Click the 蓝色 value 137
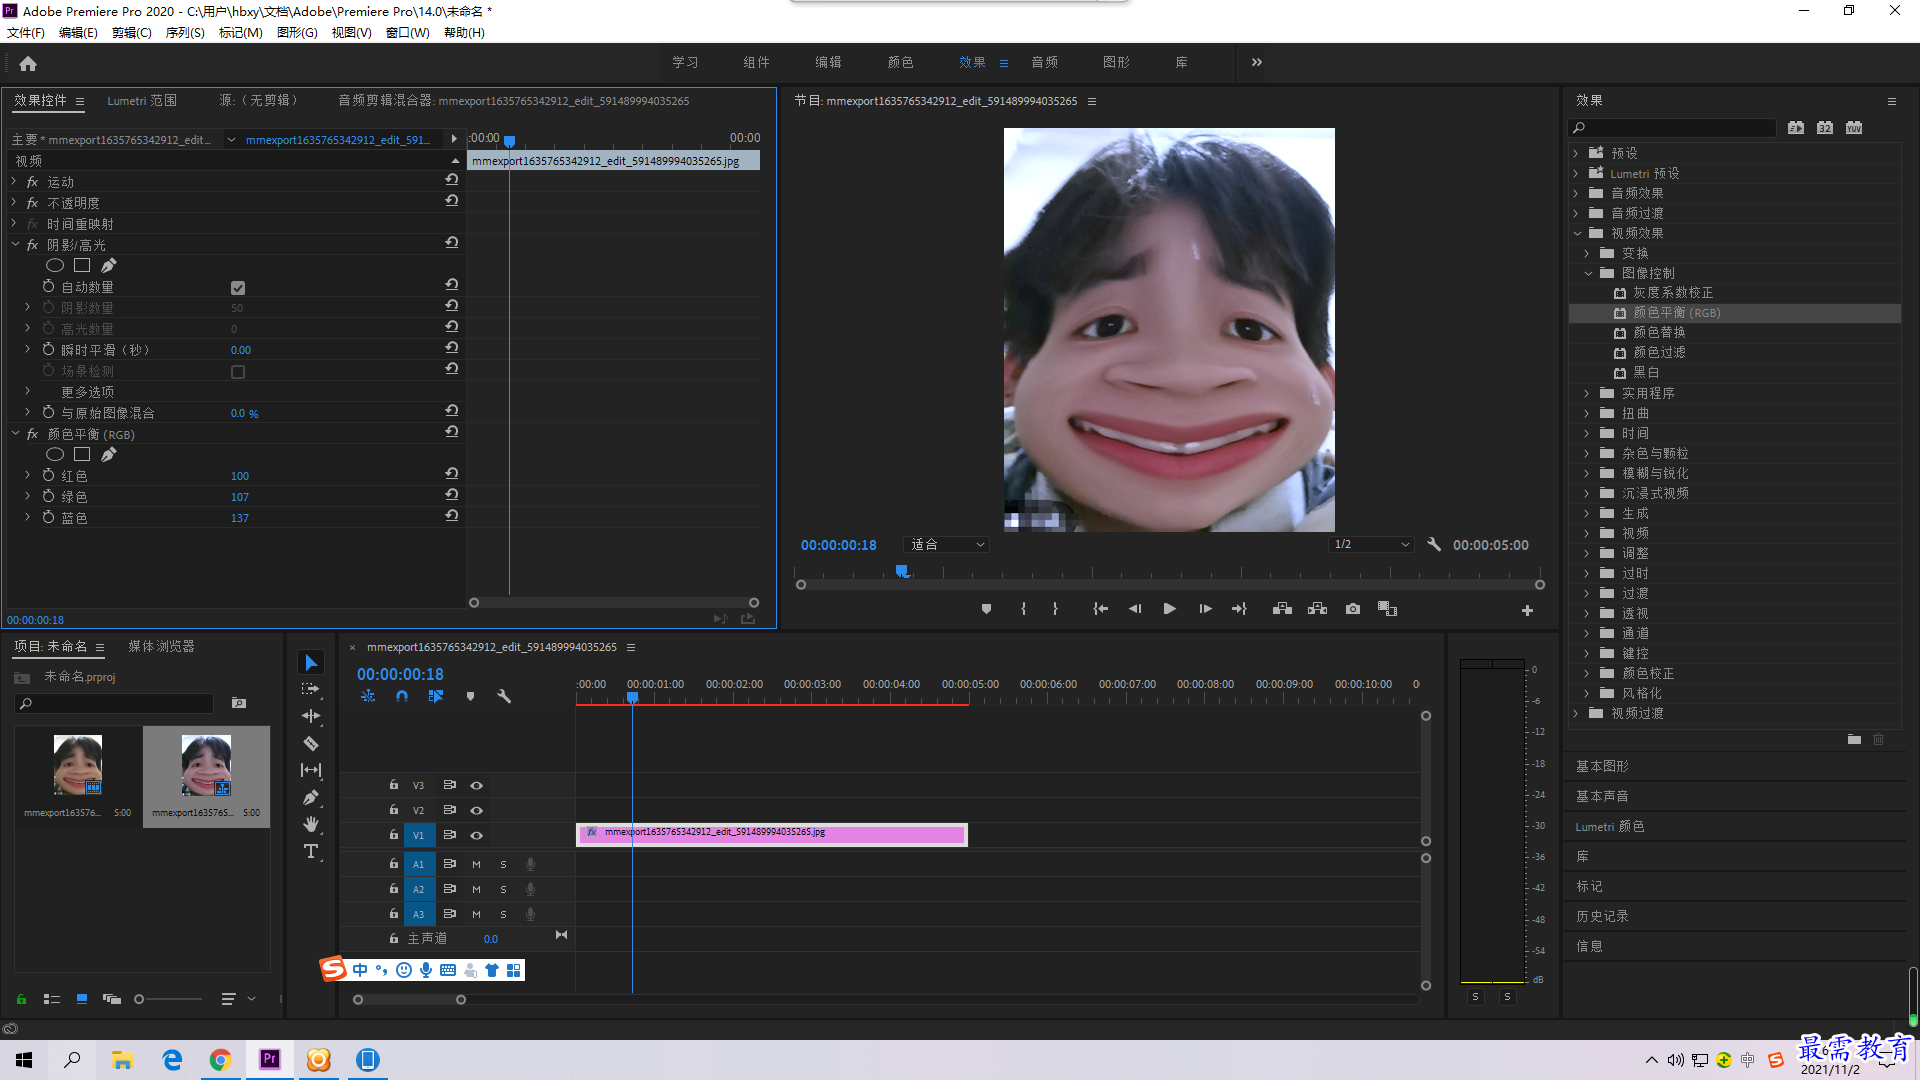The image size is (1920, 1080). 240,518
